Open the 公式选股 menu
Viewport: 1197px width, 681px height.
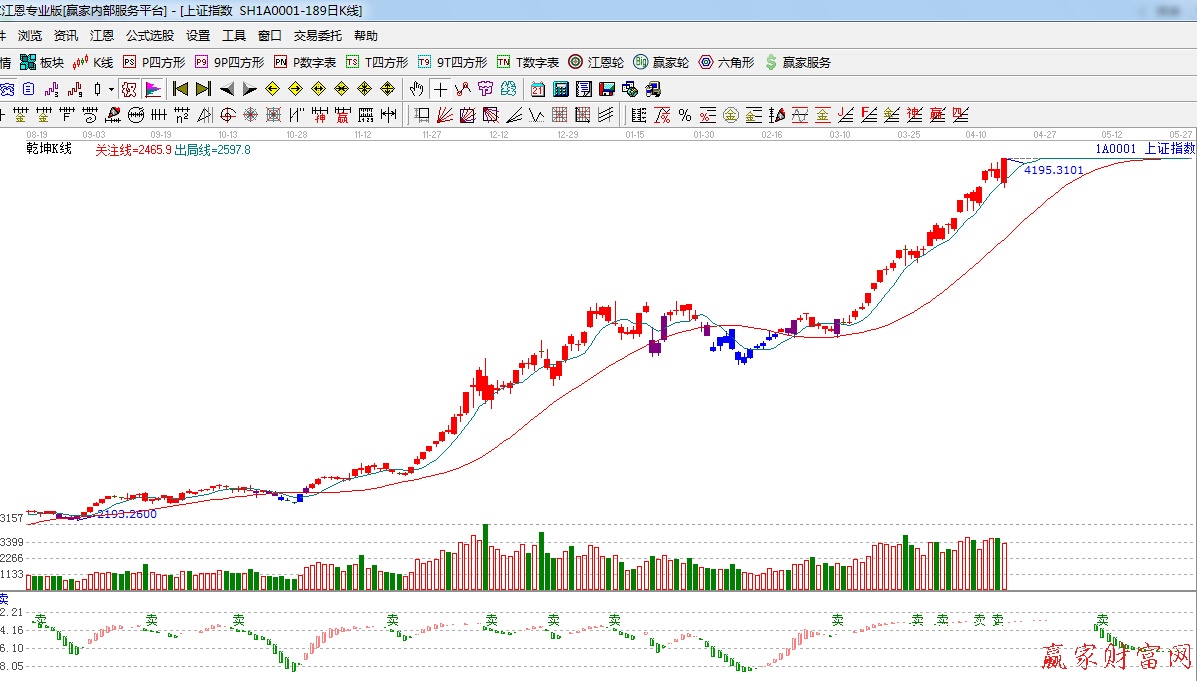tap(149, 35)
